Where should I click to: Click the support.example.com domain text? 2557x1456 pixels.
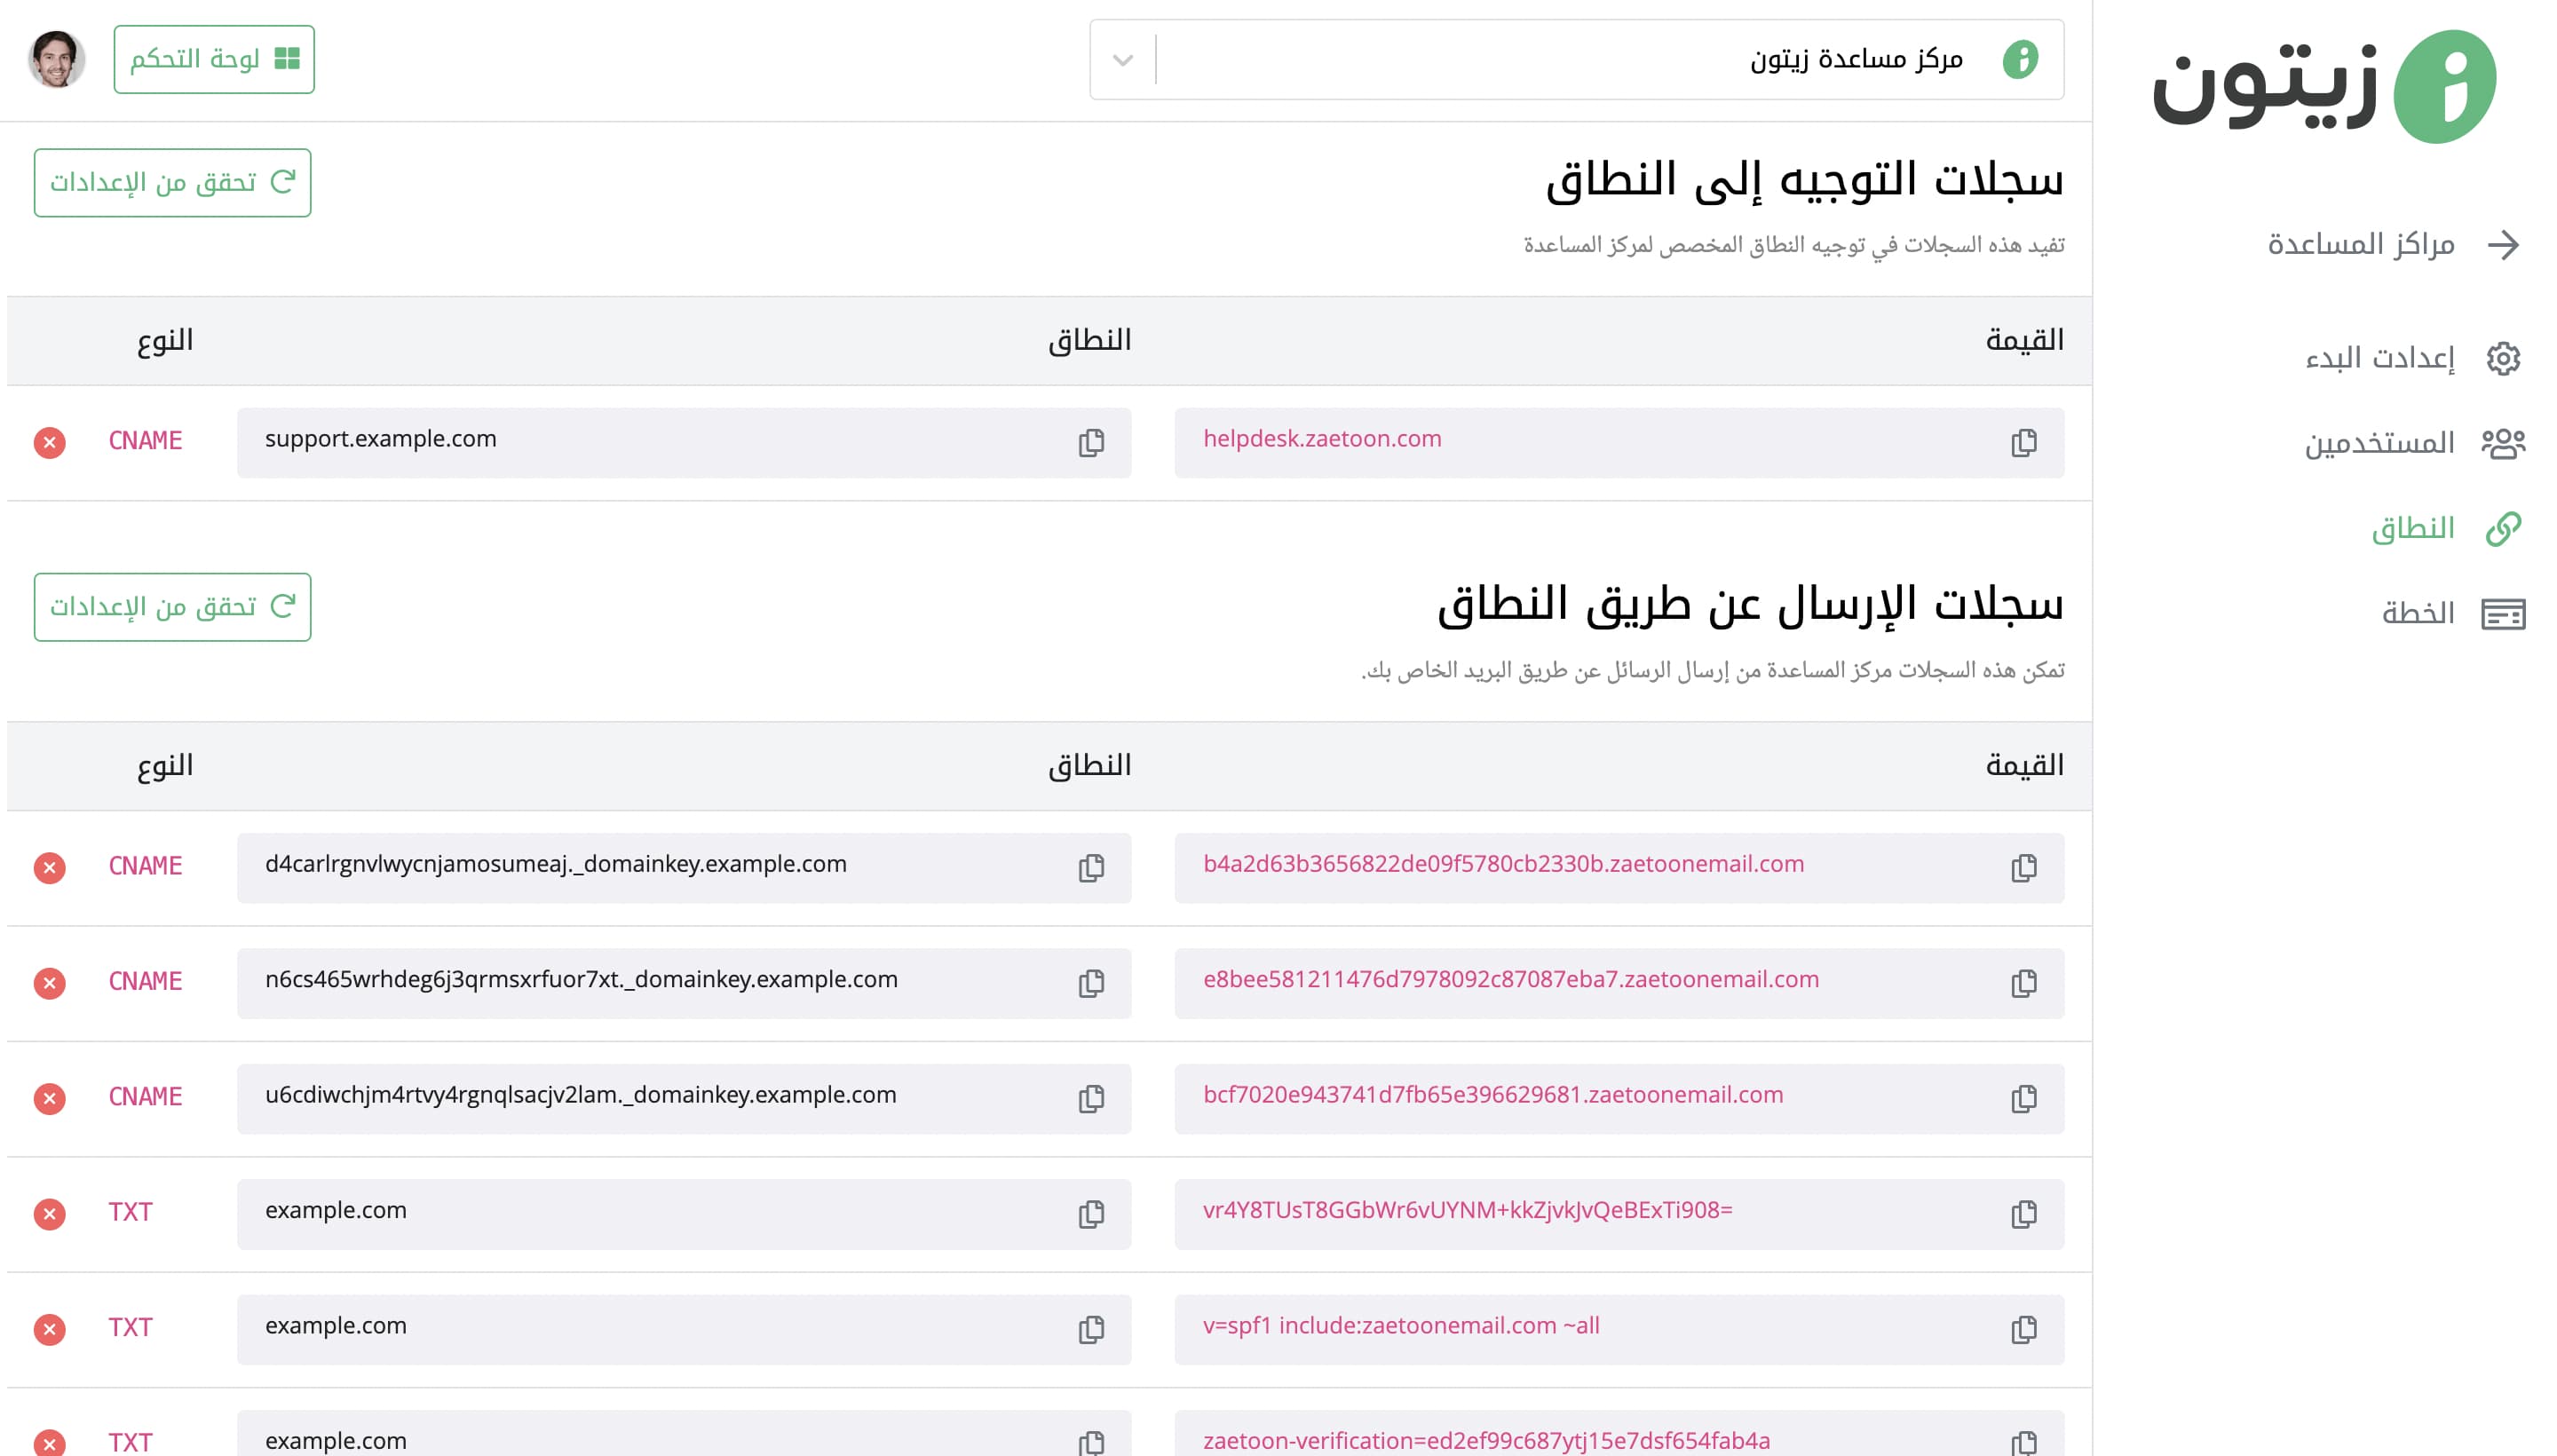[x=380, y=438]
